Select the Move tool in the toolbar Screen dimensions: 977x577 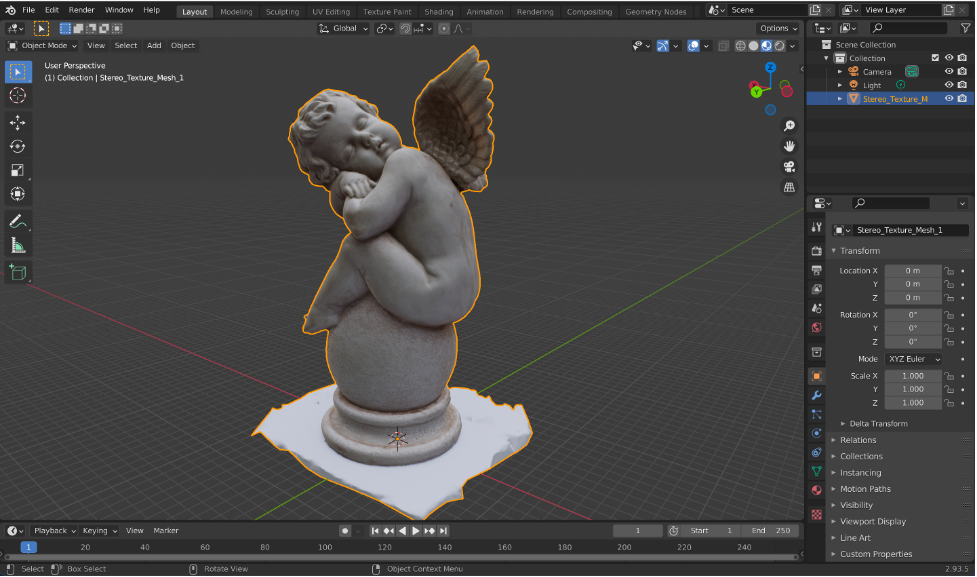17,121
